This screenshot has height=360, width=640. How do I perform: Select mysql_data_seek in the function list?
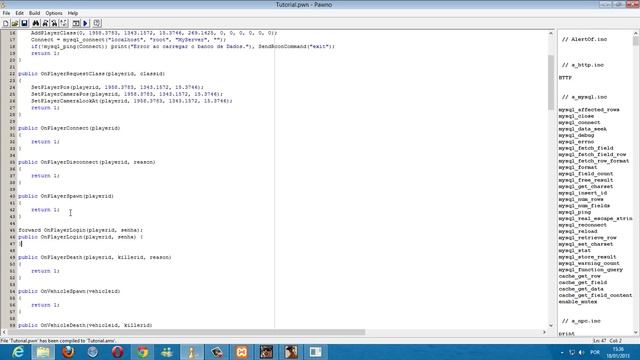point(582,129)
